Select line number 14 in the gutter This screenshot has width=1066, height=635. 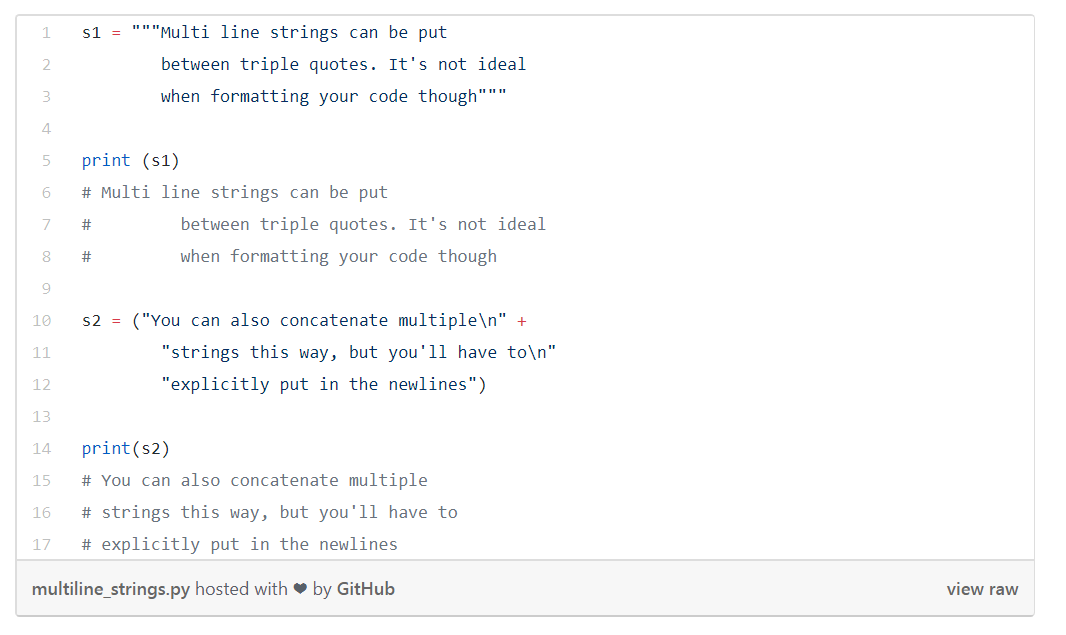42,448
